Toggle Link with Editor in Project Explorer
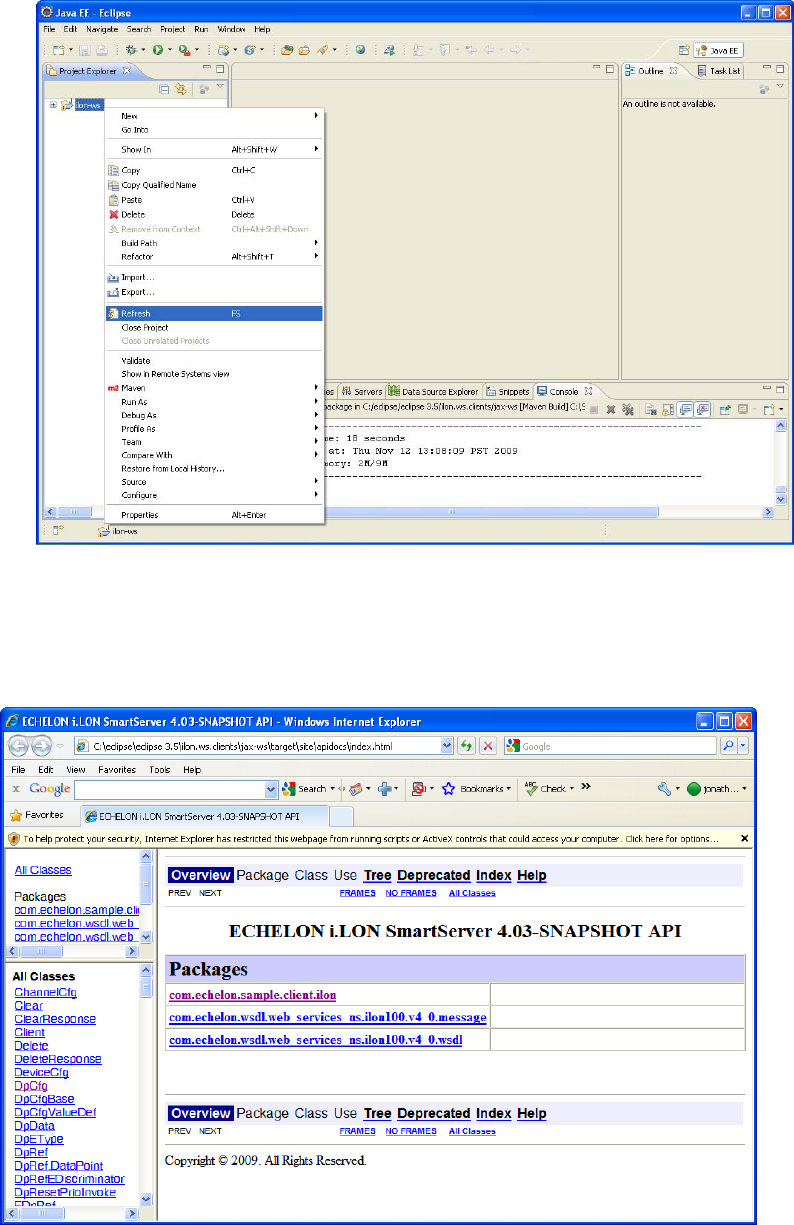The image size is (794, 1225). coord(181,89)
